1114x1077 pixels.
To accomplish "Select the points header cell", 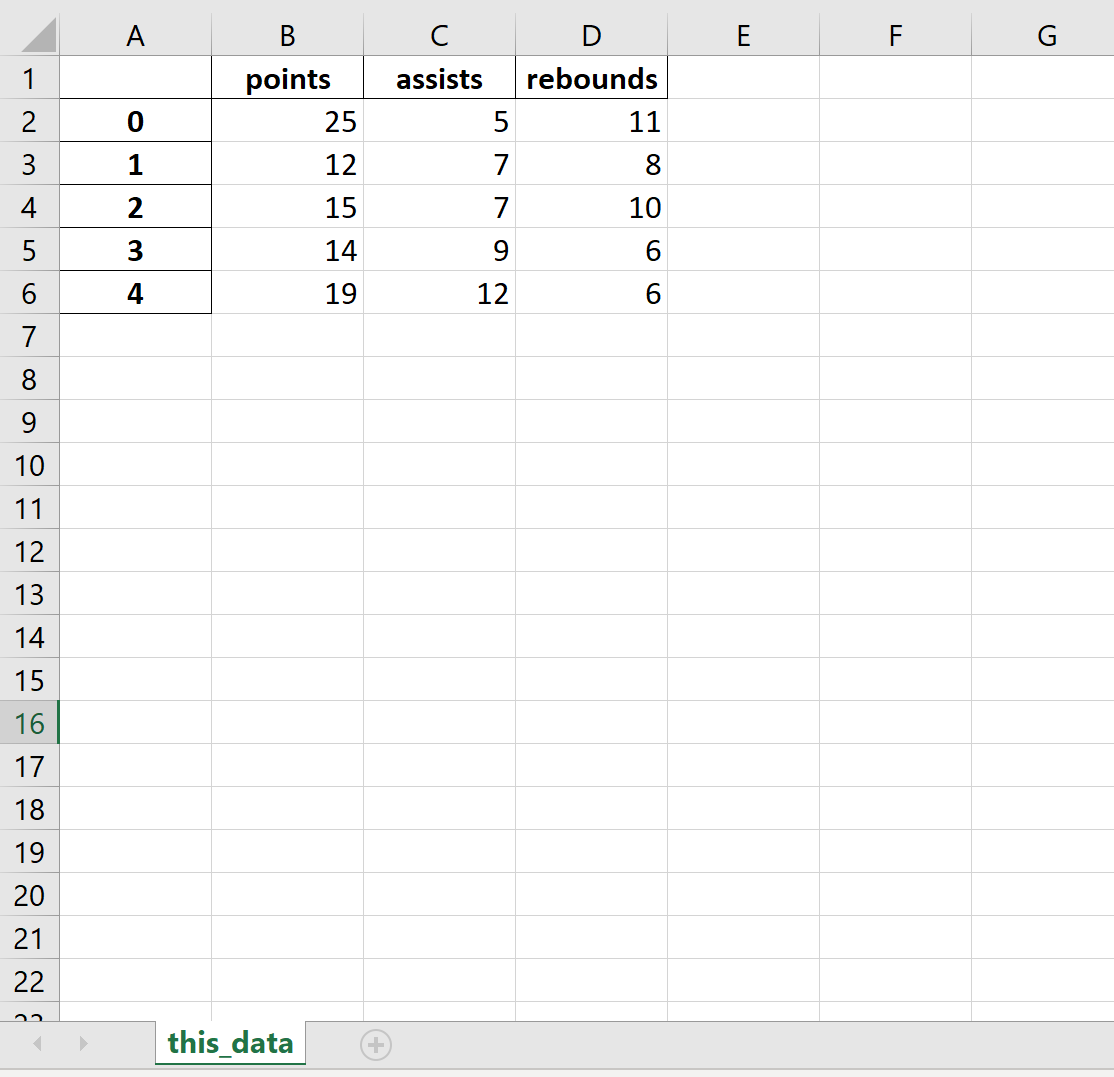I will pos(287,78).
